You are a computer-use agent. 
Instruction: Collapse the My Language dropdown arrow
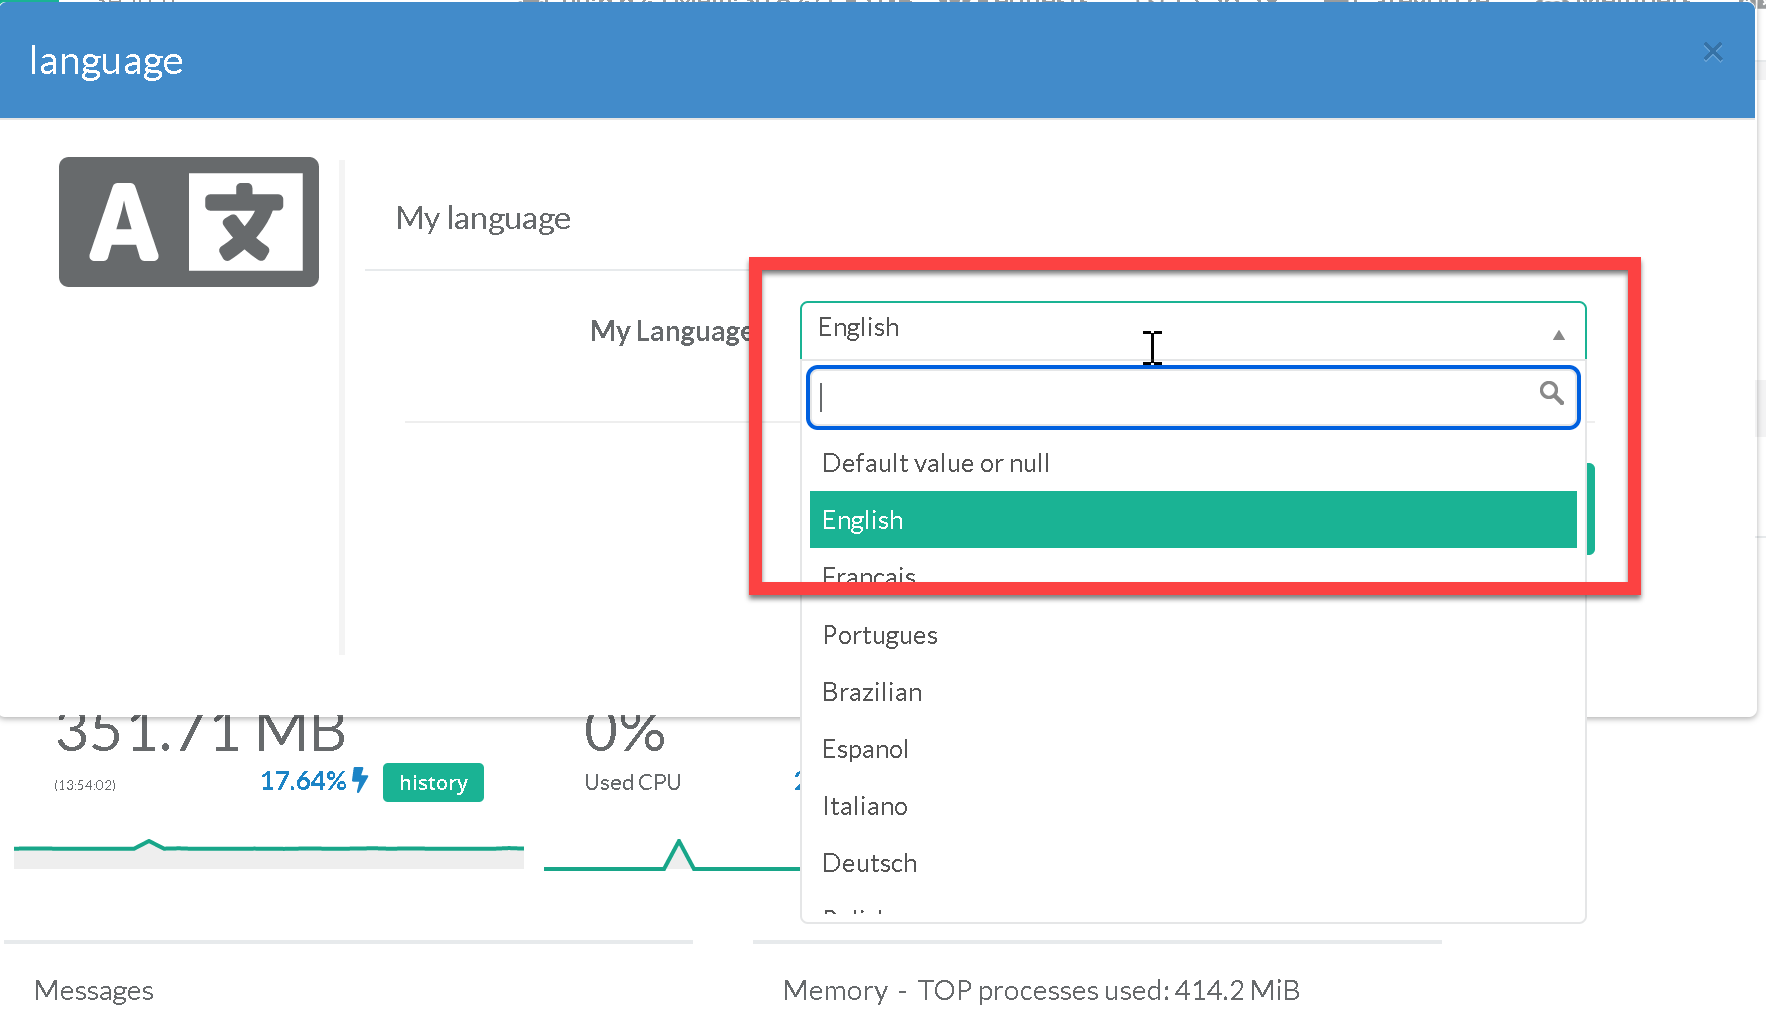coord(1558,335)
